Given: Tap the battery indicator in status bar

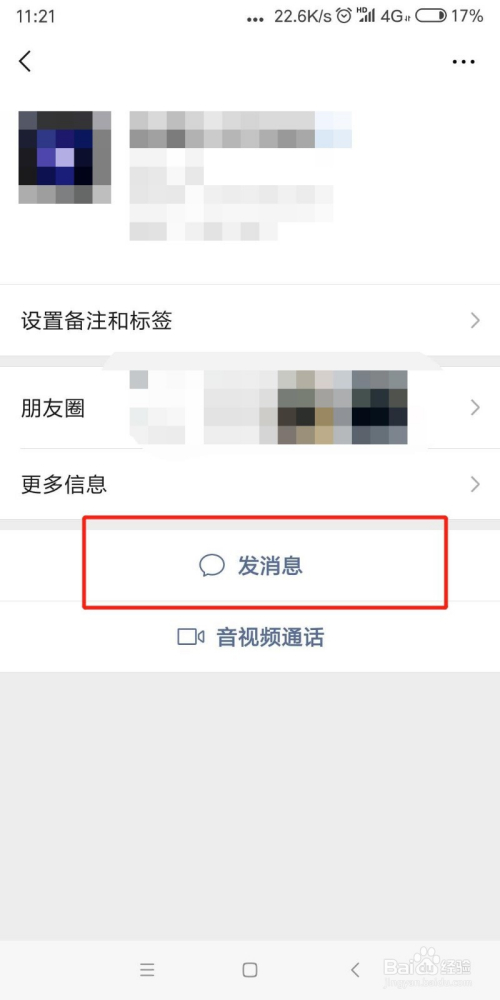Looking at the screenshot, I should 432,17.
